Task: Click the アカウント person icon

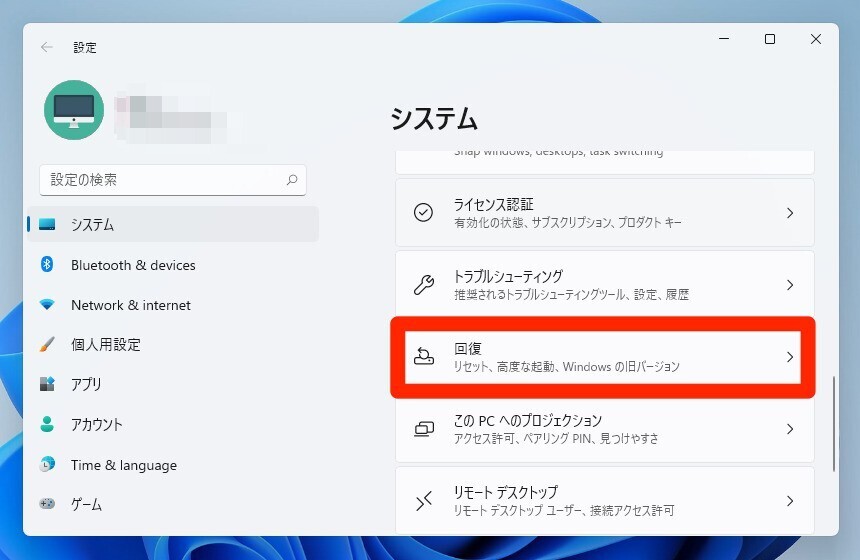Action: [x=47, y=424]
